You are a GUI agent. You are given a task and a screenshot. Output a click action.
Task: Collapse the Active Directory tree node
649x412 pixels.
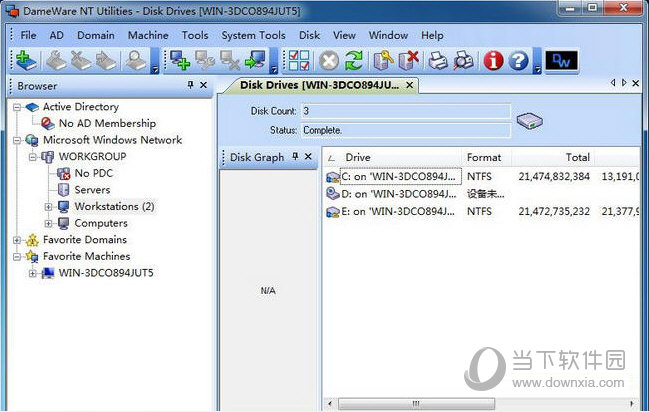pos(17,107)
